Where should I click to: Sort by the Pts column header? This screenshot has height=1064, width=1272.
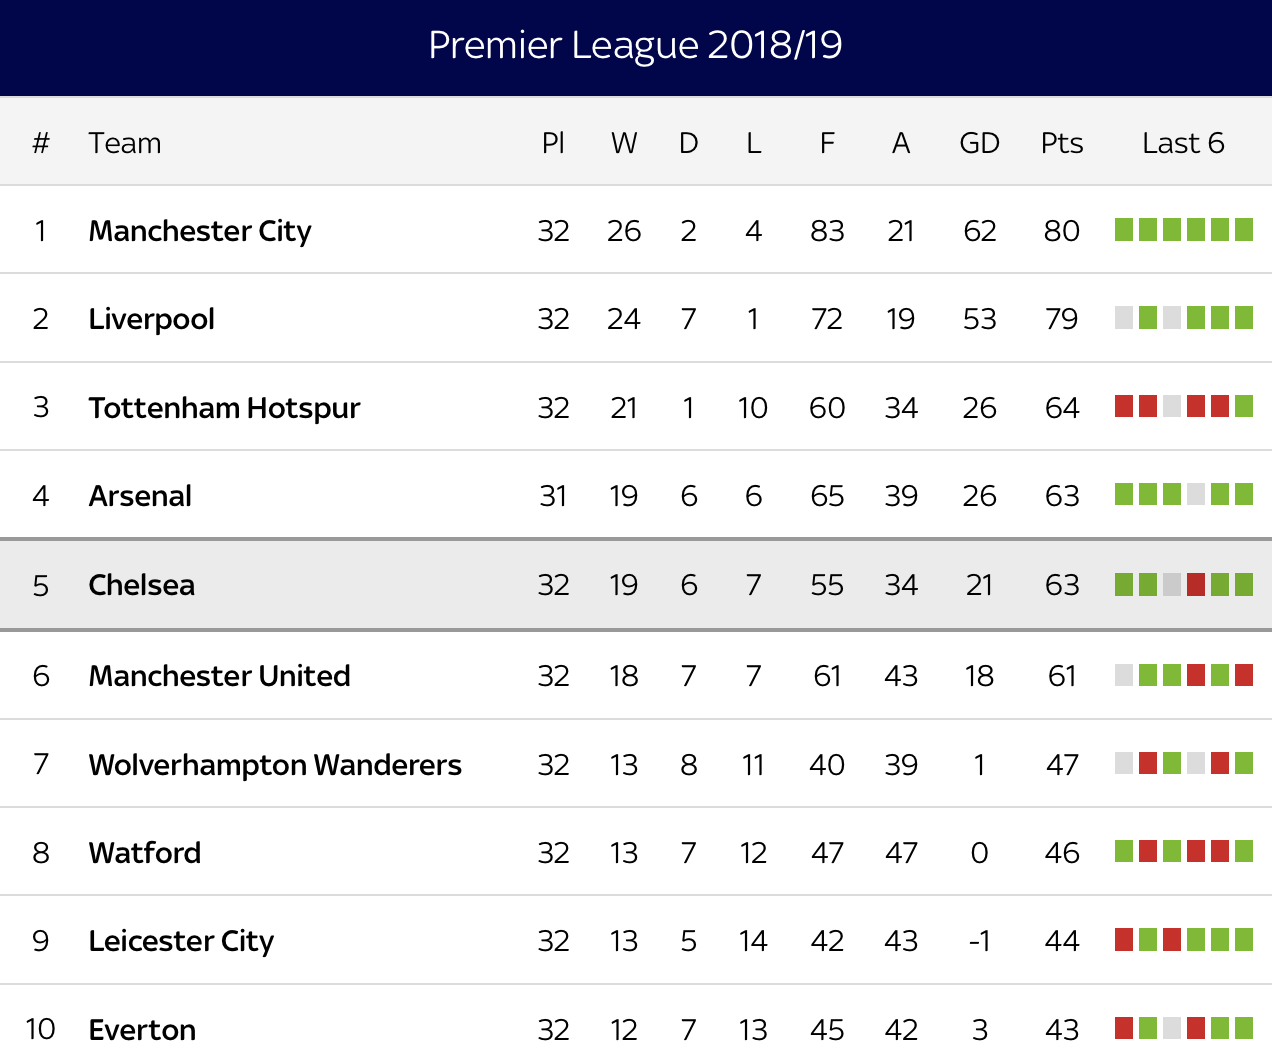[x=1061, y=143]
